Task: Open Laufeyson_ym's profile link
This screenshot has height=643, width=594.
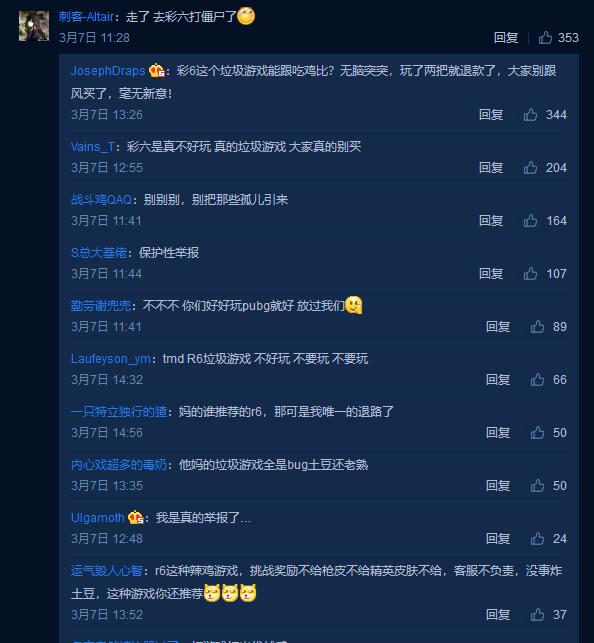Action: [111, 359]
